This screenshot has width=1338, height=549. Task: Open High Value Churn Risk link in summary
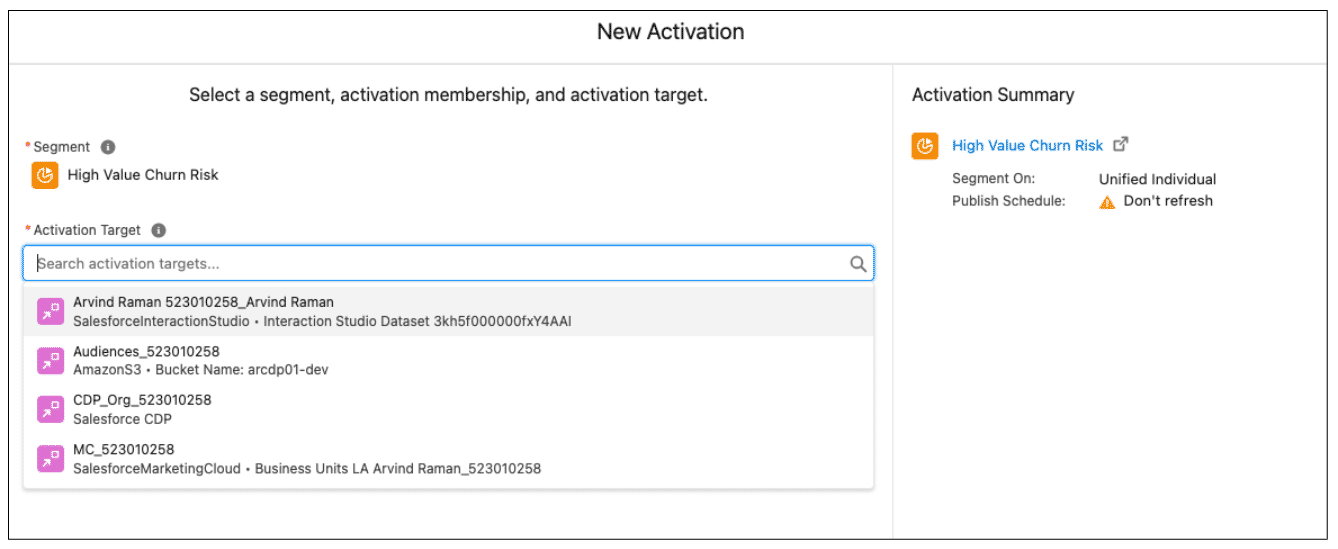click(1027, 146)
